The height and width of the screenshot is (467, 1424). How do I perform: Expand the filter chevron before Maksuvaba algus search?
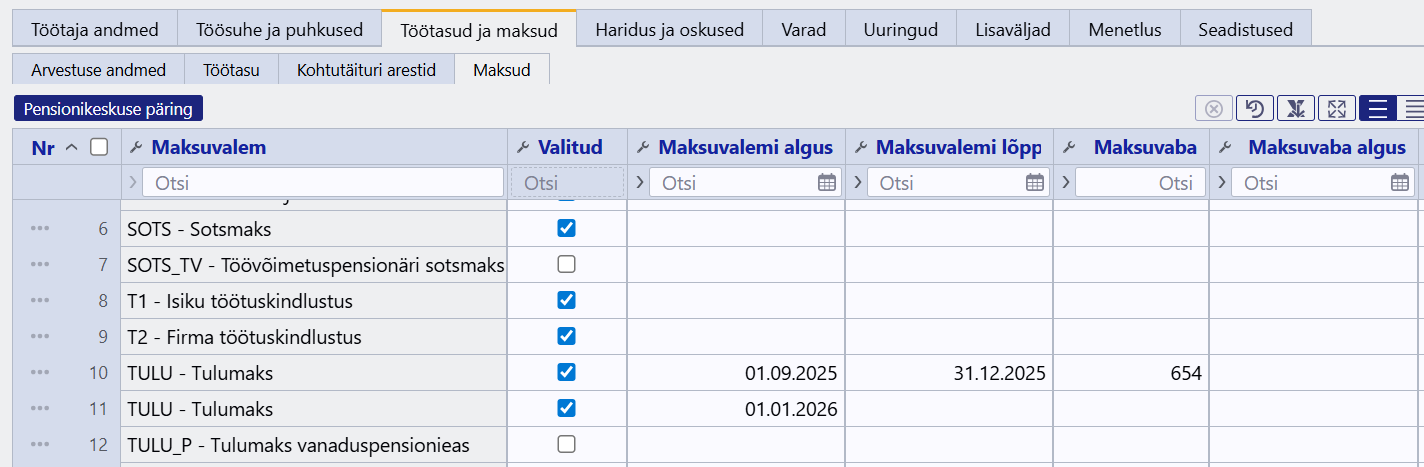point(1221,183)
